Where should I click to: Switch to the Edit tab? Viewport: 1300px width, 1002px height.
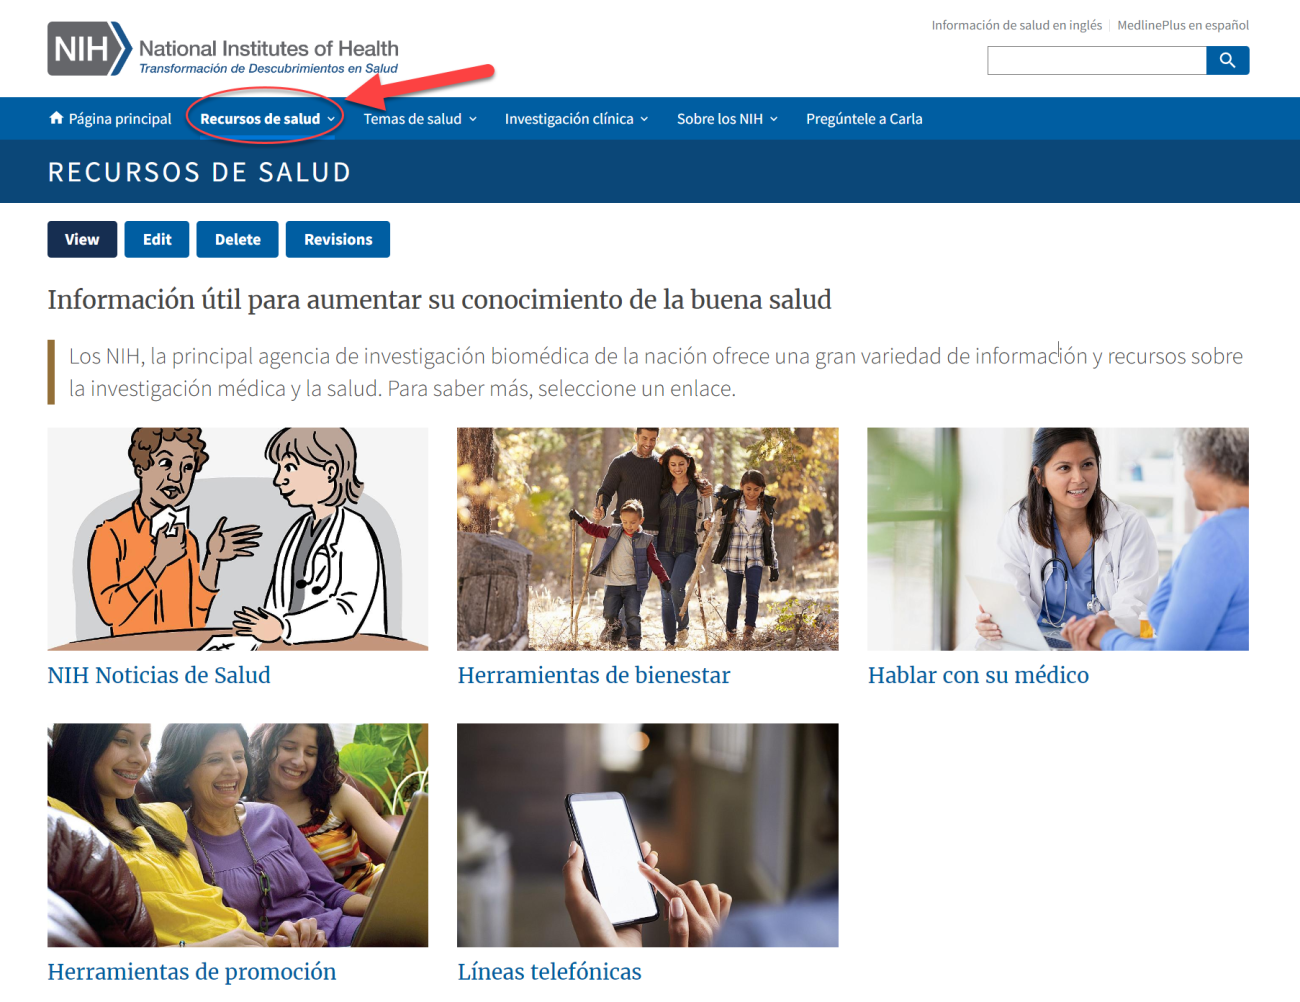pyautogui.click(x=156, y=239)
